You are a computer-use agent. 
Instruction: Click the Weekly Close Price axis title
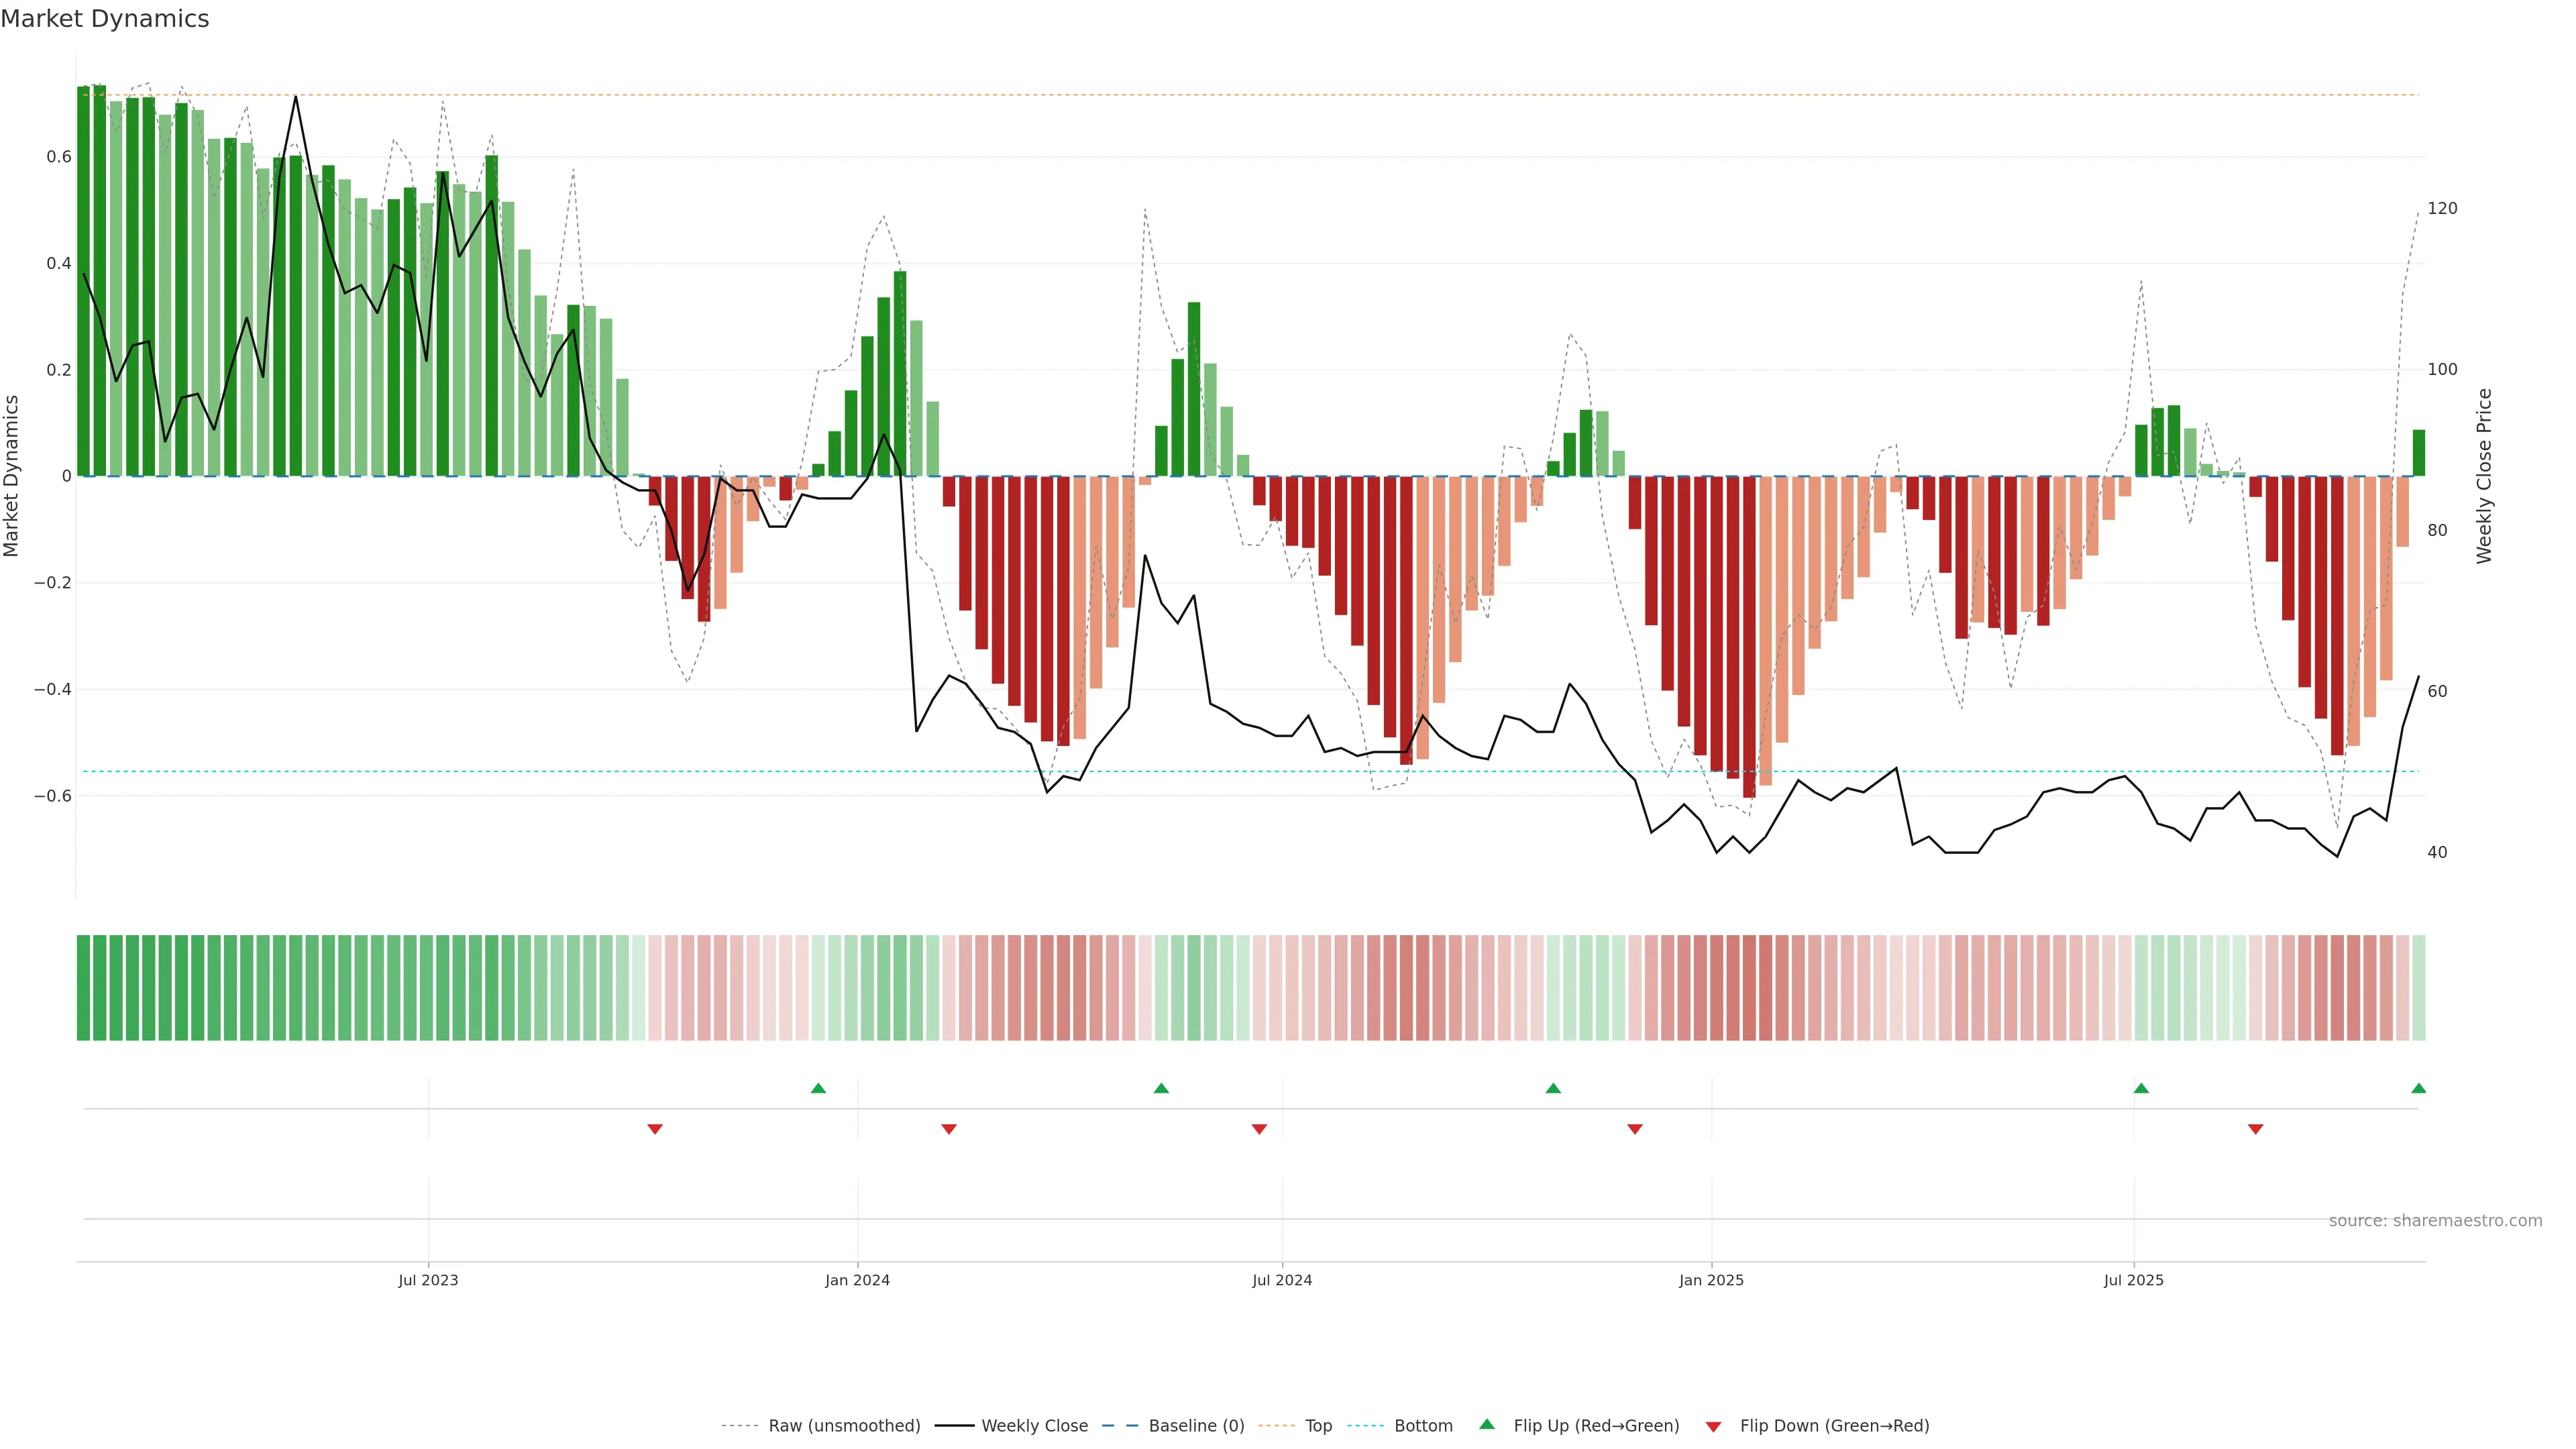click(2484, 476)
